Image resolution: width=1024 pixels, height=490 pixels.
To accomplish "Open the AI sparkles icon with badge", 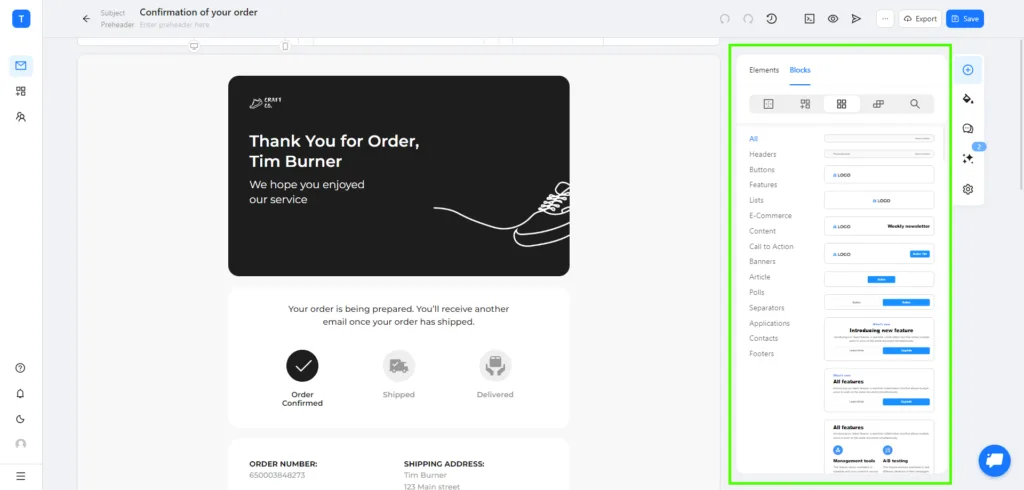I will [968, 159].
